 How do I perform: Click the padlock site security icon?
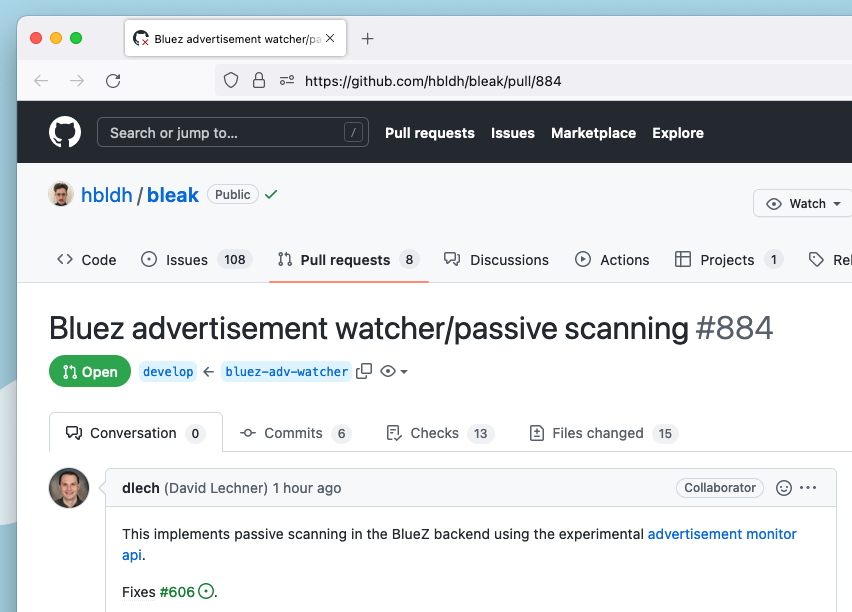click(259, 80)
